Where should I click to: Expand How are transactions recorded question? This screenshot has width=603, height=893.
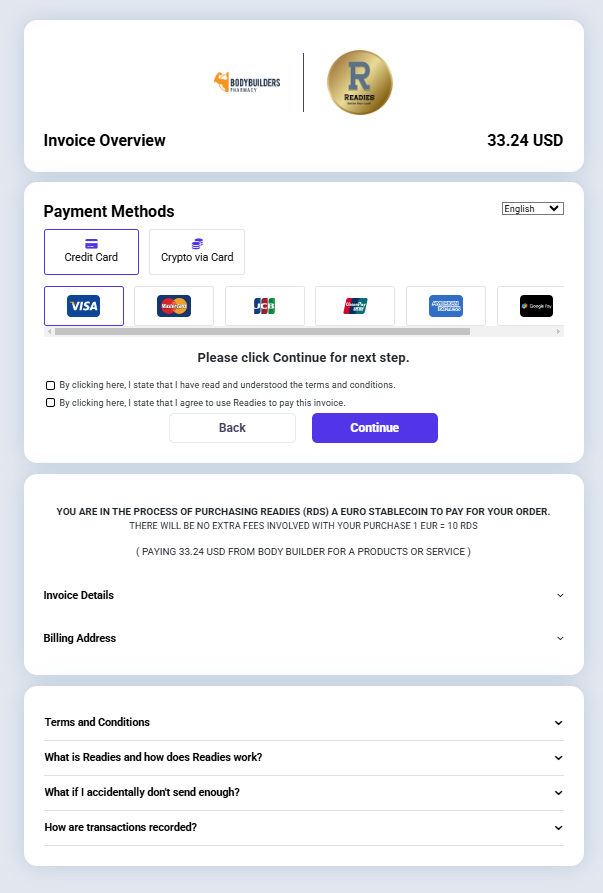tap(303, 828)
